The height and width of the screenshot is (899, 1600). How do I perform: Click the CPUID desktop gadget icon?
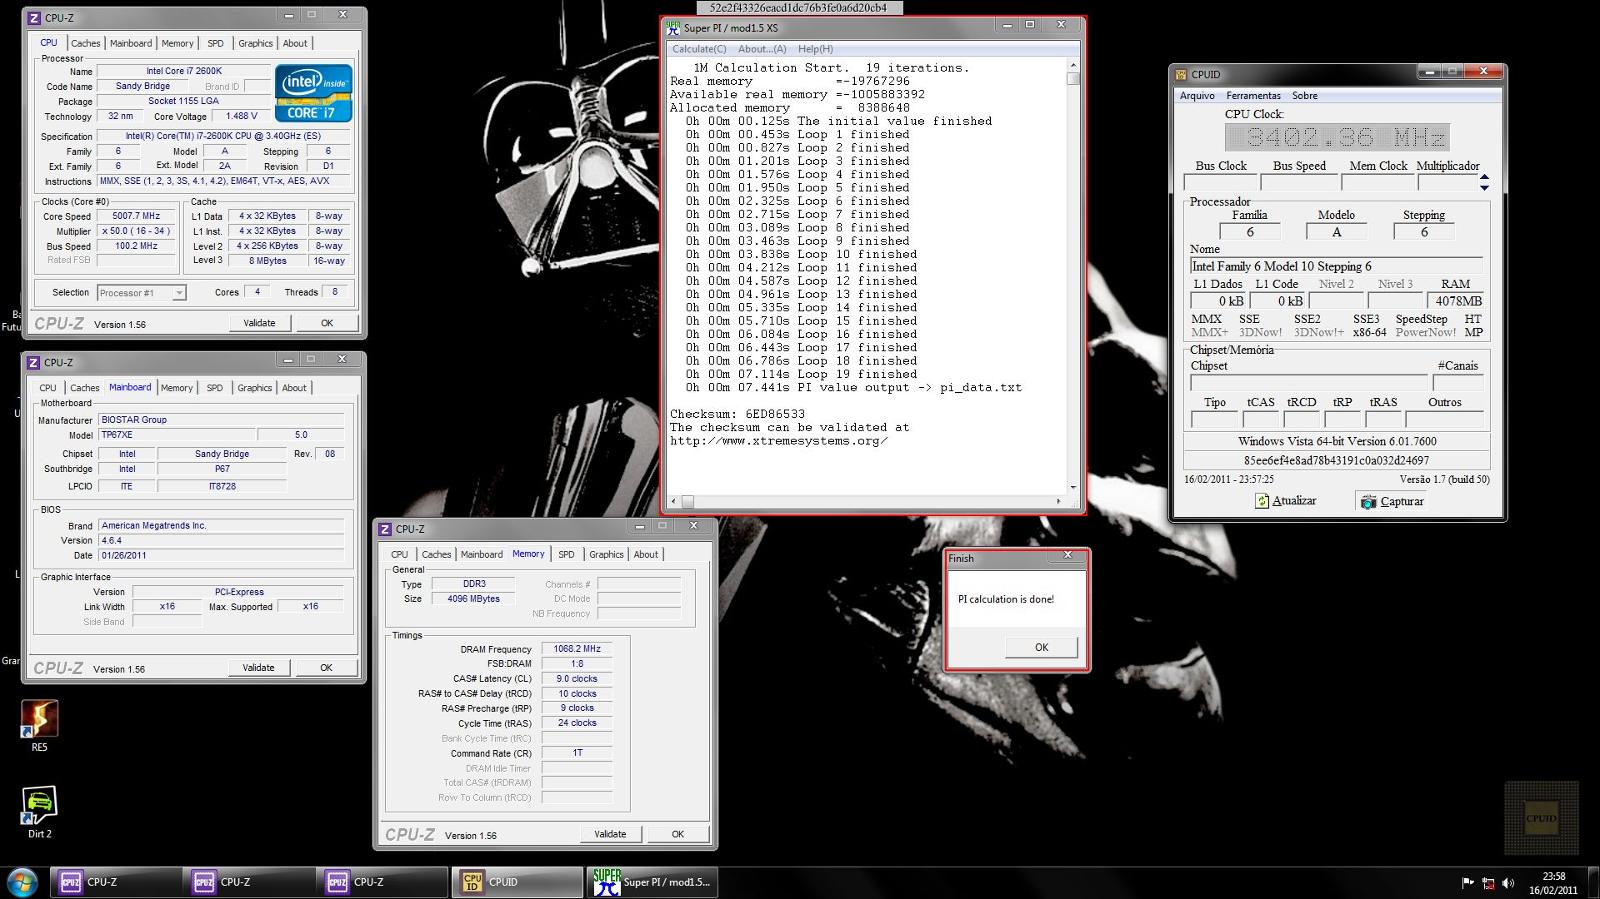pos(1541,818)
